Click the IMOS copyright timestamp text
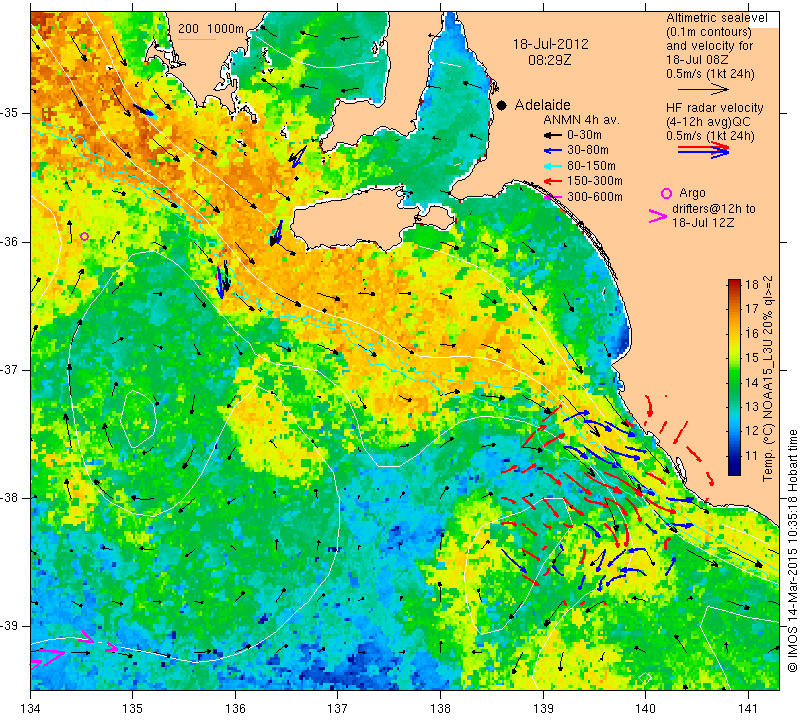The width and height of the screenshot is (800, 720). [x=792, y=550]
